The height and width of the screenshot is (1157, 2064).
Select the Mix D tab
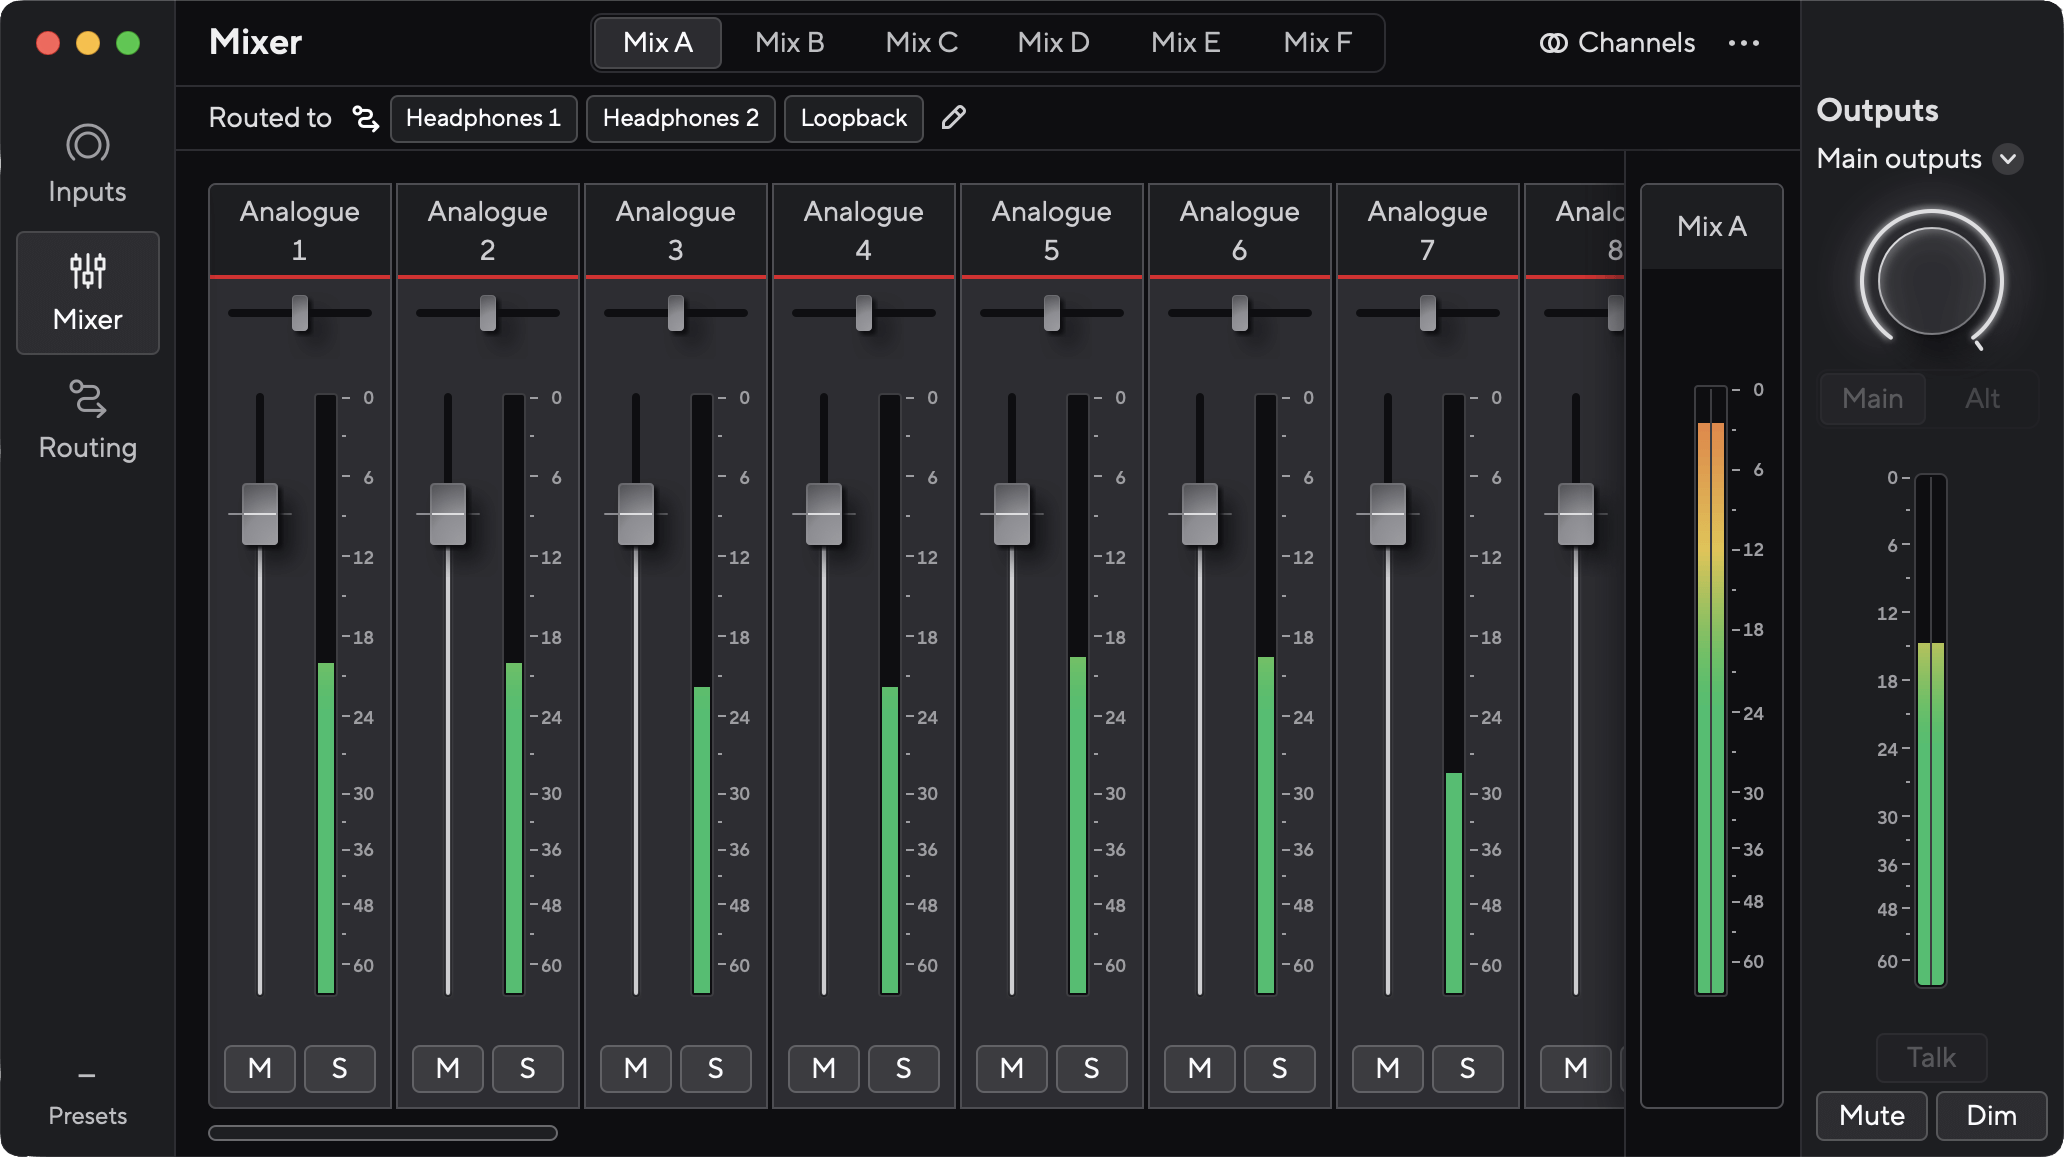1052,43
